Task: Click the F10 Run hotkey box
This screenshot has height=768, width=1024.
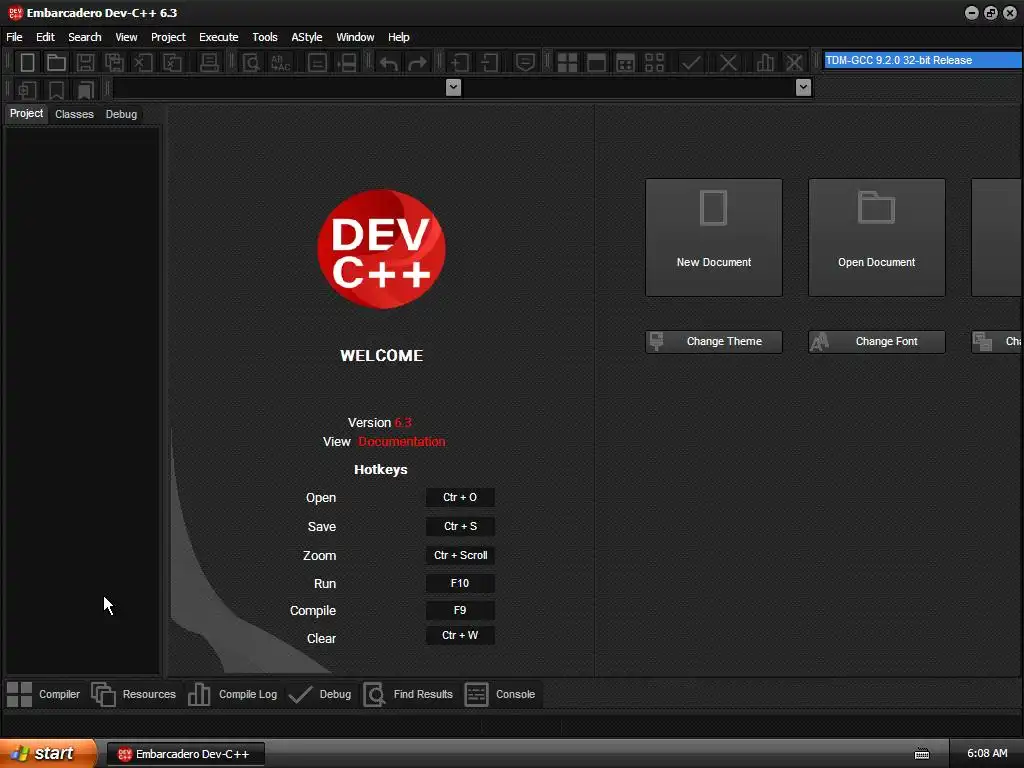Action: pos(460,583)
